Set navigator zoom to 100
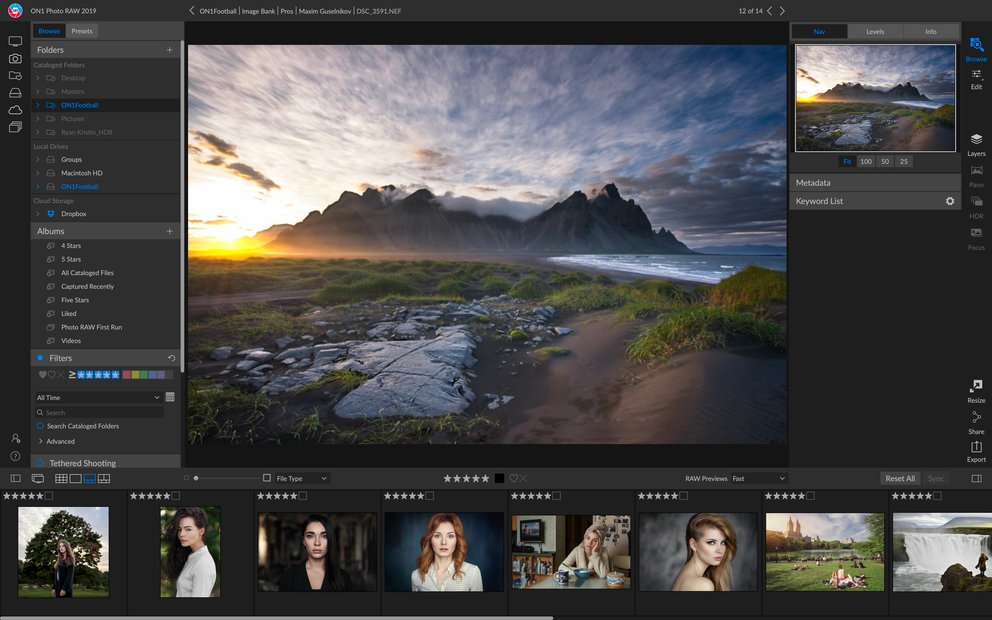Screen dimensions: 992x620 pos(866,161)
